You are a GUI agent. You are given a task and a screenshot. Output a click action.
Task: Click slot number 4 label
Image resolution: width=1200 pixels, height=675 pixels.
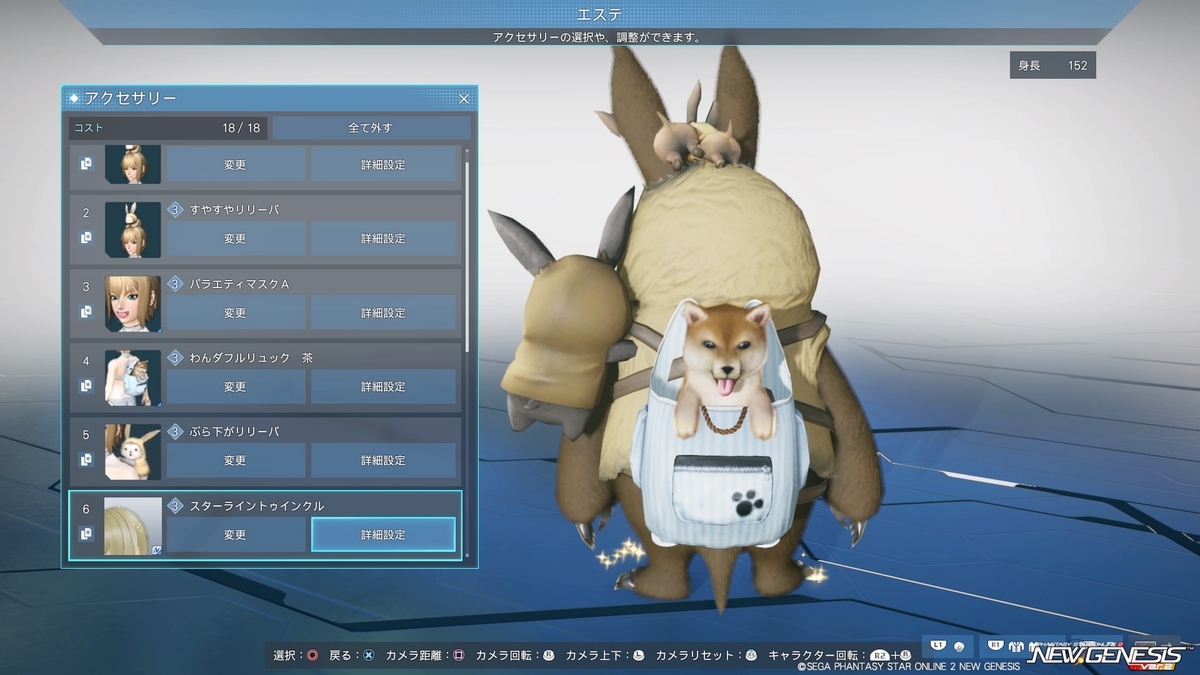(x=86, y=360)
